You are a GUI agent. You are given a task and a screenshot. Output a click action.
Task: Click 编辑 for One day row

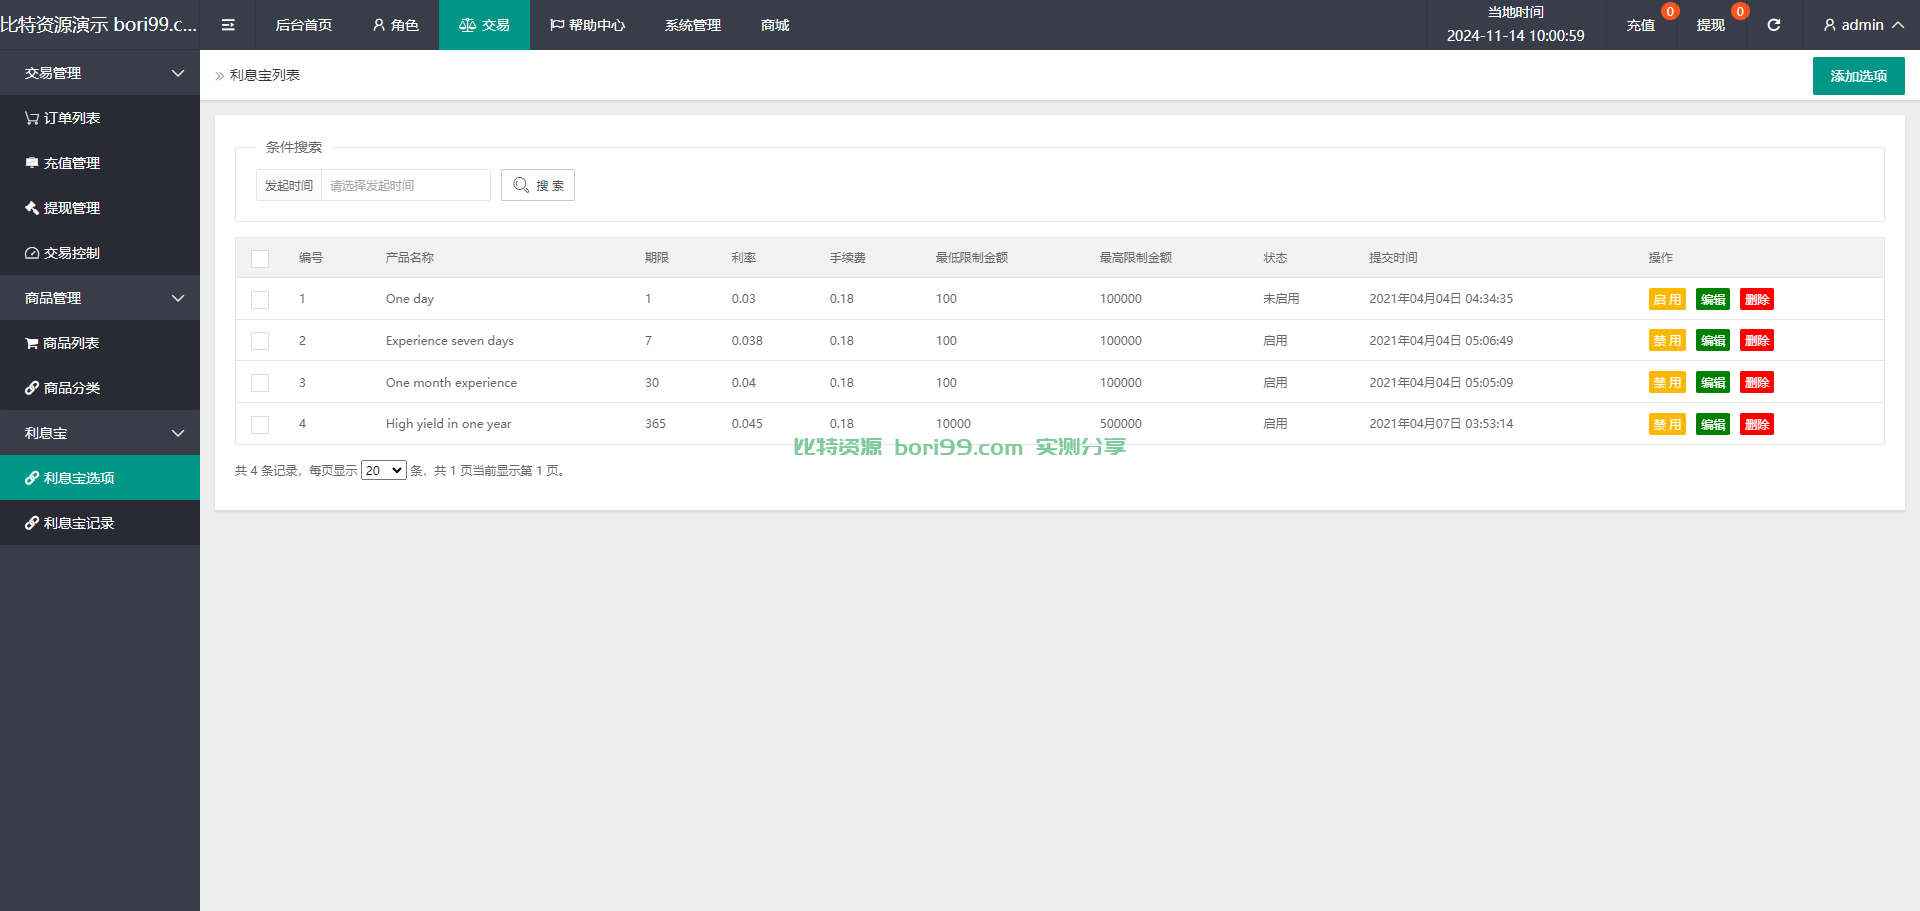pos(1713,299)
